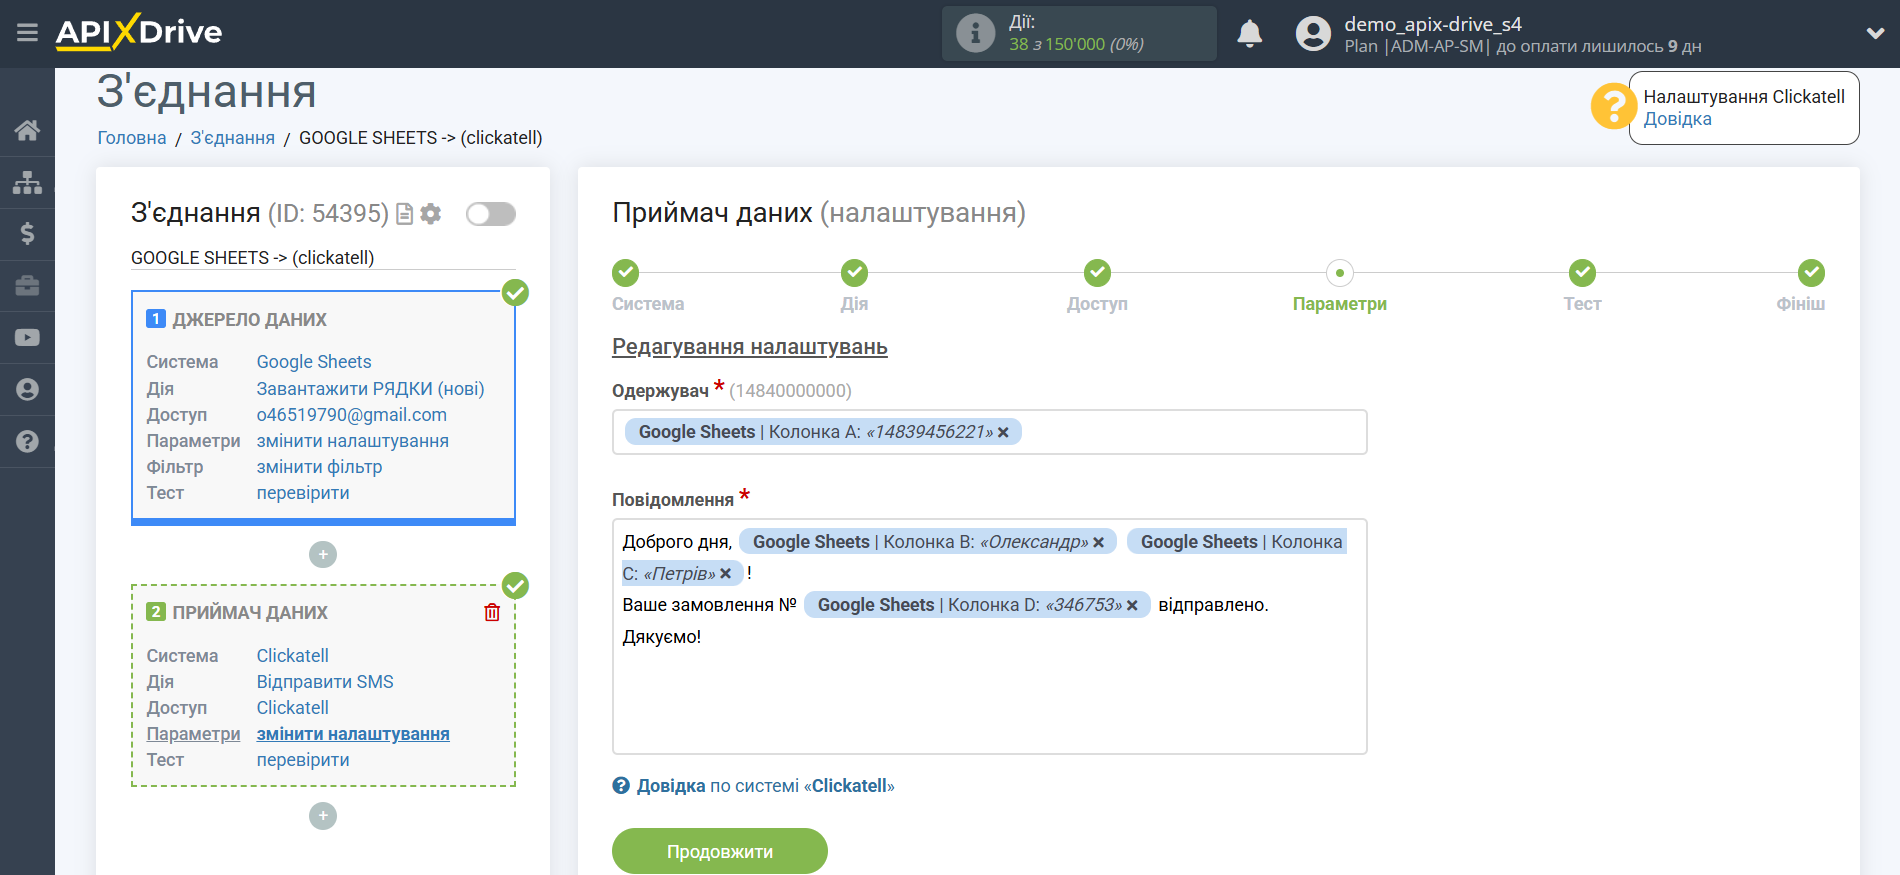The width and height of the screenshot is (1900, 875).
Task: Open Головна breadcrumb link
Action: pyautogui.click(x=132, y=138)
